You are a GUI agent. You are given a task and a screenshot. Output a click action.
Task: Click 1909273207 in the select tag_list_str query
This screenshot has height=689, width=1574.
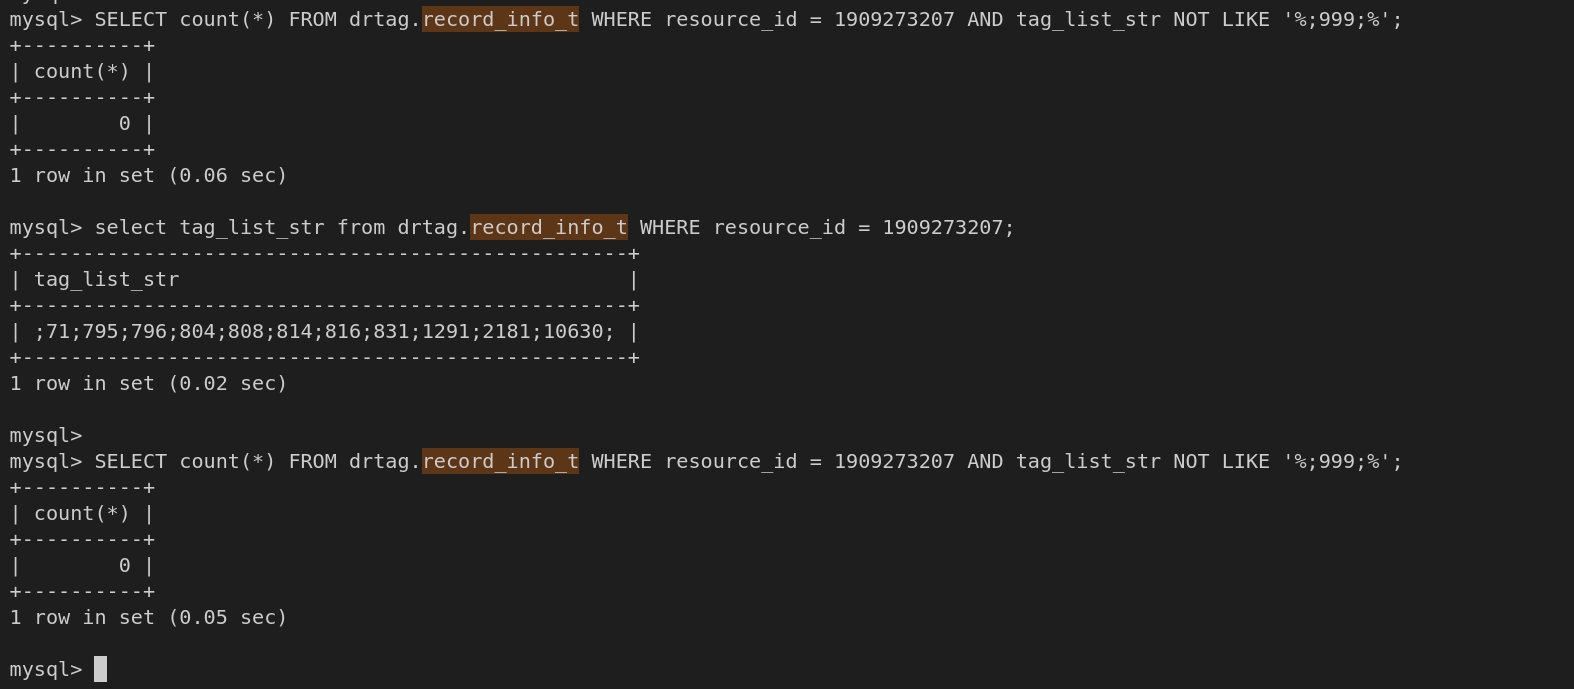(942, 227)
